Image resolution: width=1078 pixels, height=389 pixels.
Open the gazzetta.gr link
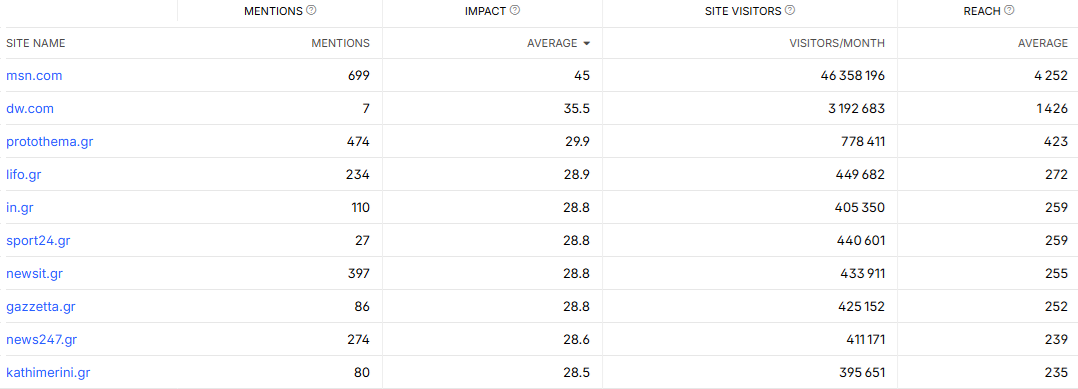coord(41,307)
